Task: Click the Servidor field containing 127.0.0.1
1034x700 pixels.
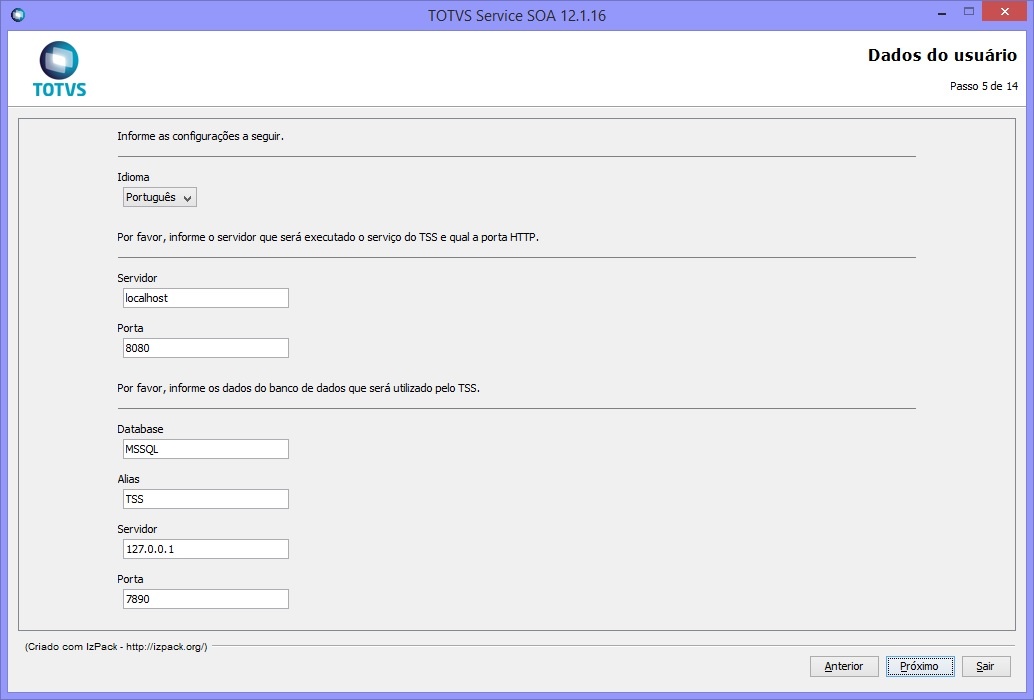Action: [206, 549]
